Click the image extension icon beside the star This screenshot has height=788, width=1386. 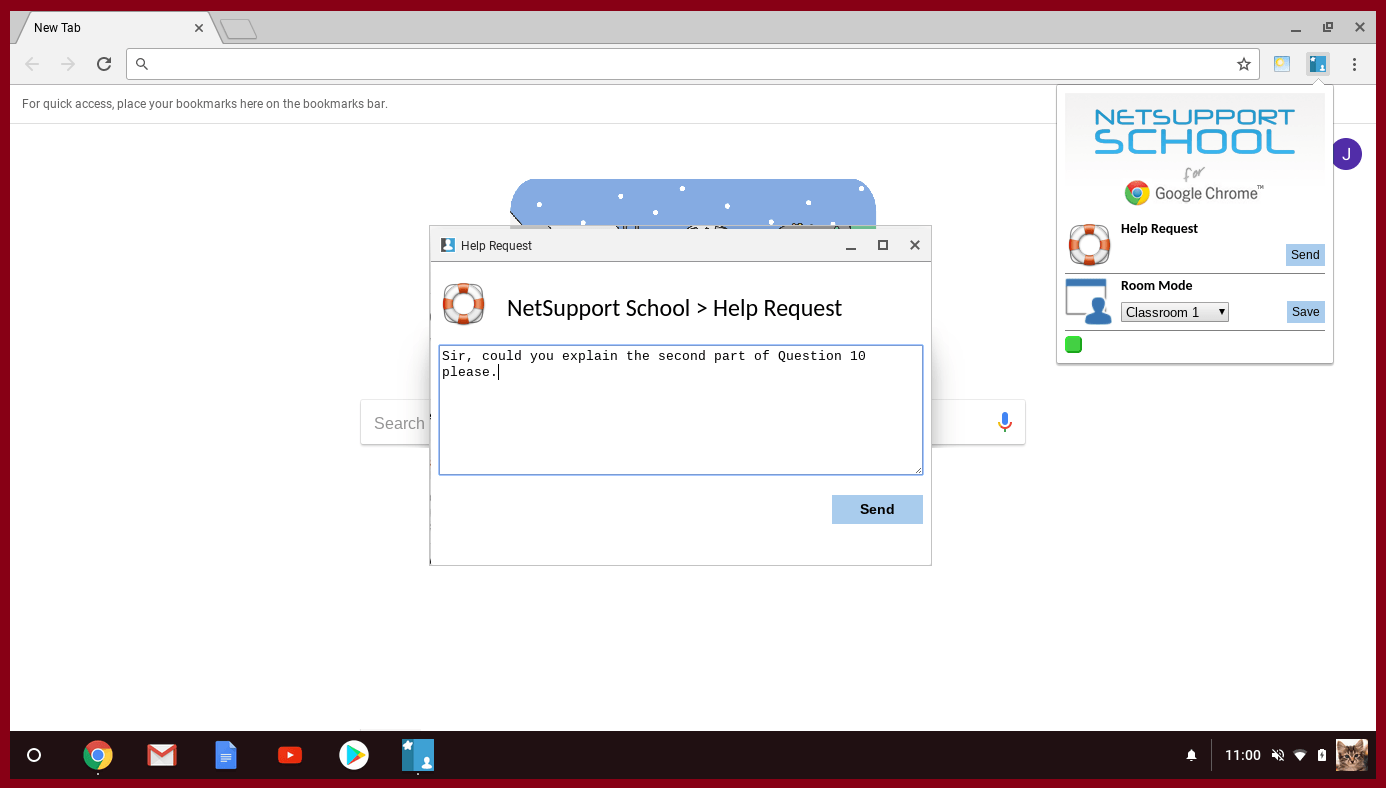click(x=1281, y=64)
